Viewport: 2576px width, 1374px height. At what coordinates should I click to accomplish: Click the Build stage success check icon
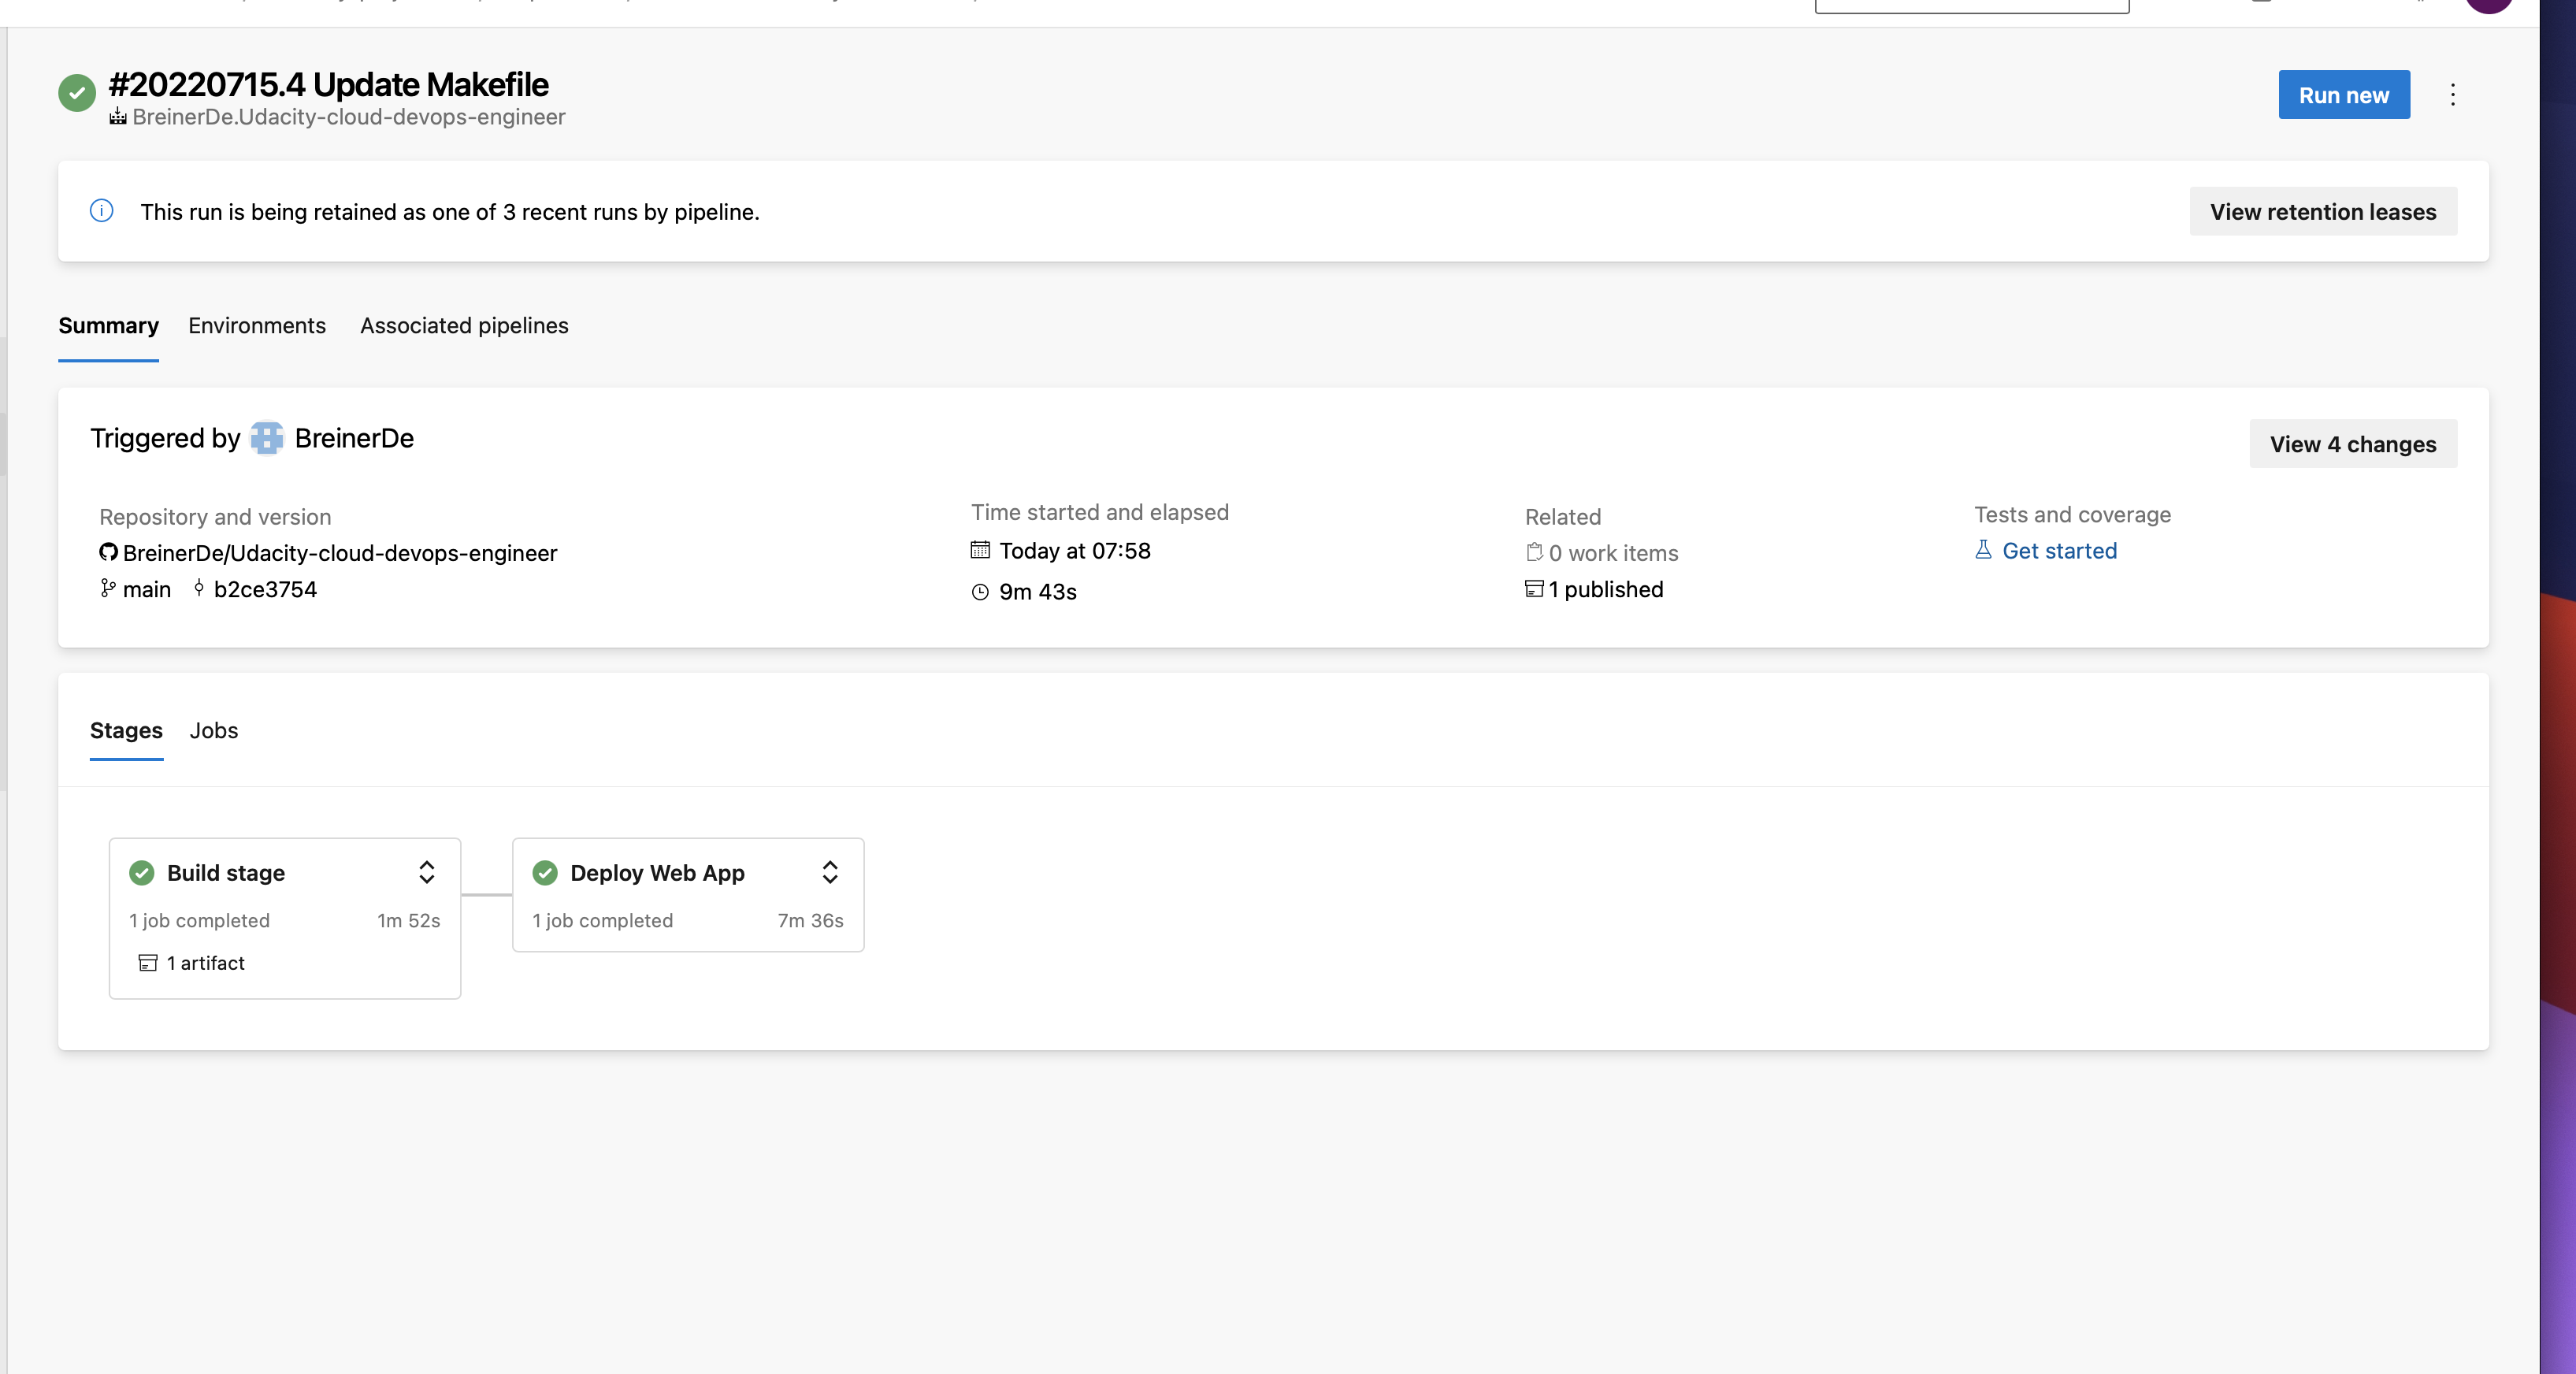coord(142,873)
